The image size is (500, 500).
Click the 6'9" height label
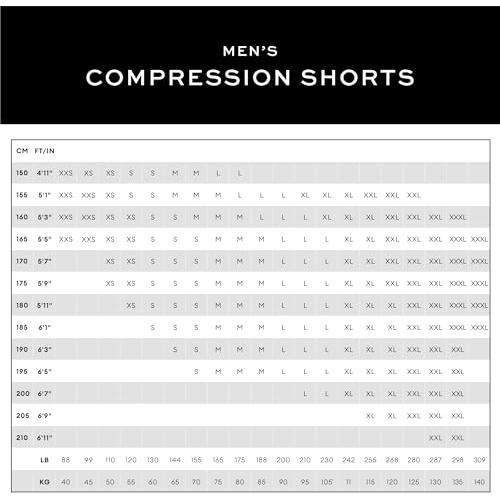point(45,415)
